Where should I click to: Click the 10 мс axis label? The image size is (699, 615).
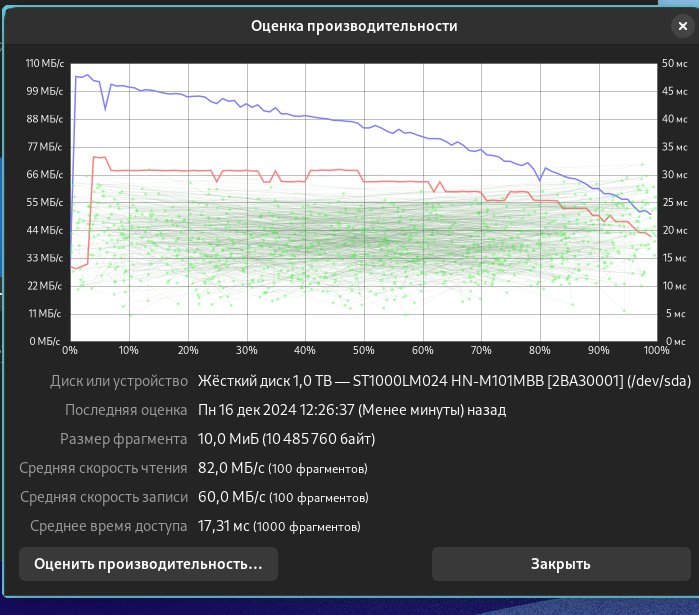click(674, 286)
